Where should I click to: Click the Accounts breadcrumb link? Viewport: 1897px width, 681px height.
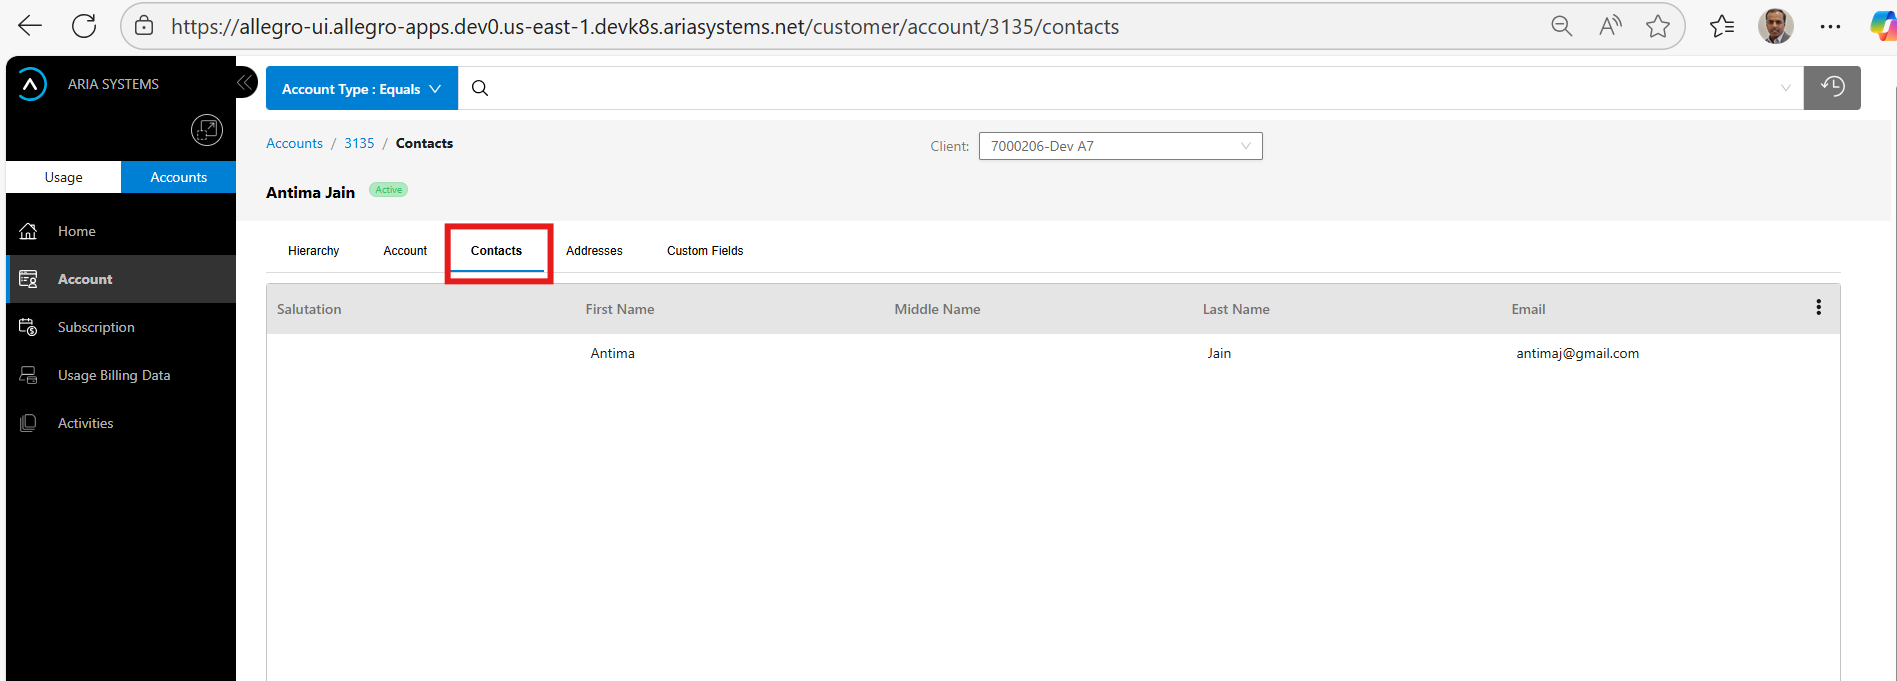pyautogui.click(x=294, y=143)
